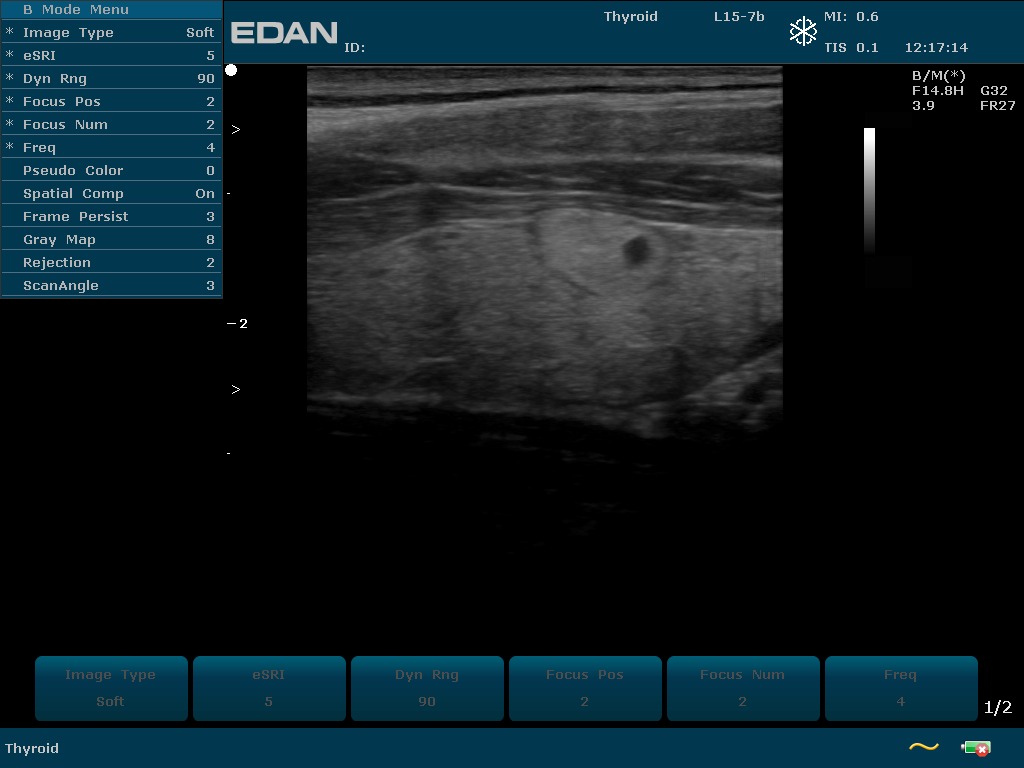Click the white probe orientation dot
1024x768 pixels.
click(x=231, y=70)
